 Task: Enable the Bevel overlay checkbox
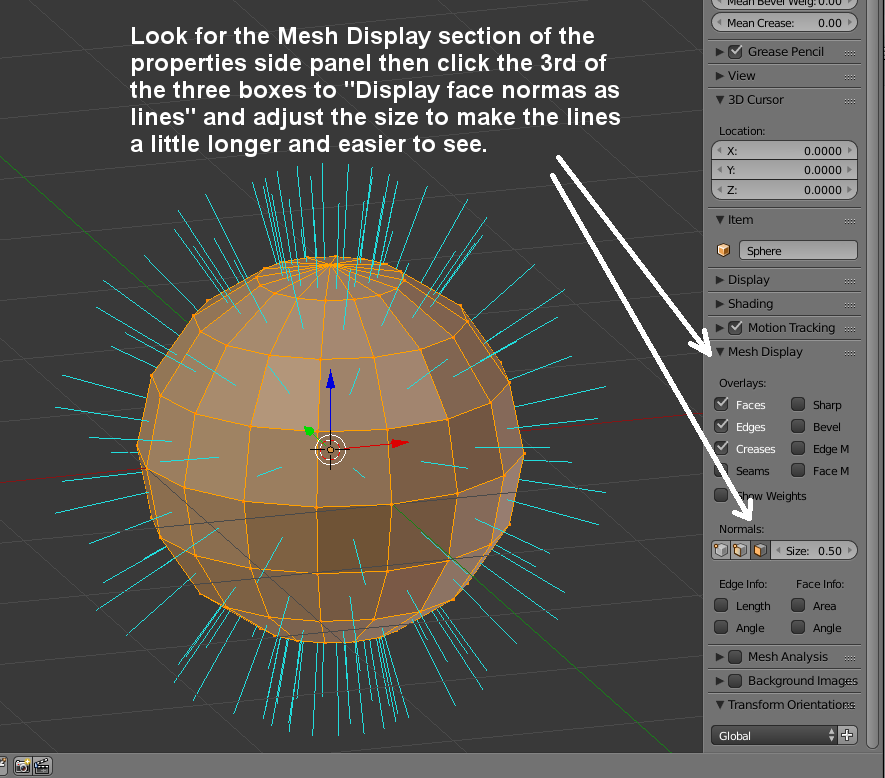798,426
